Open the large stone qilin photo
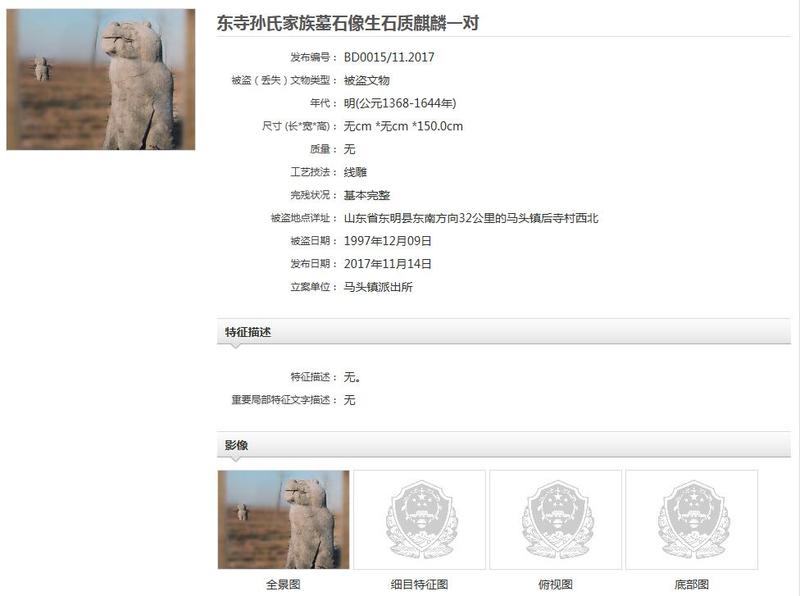Screen dimensions: 800x596 [101, 79]
